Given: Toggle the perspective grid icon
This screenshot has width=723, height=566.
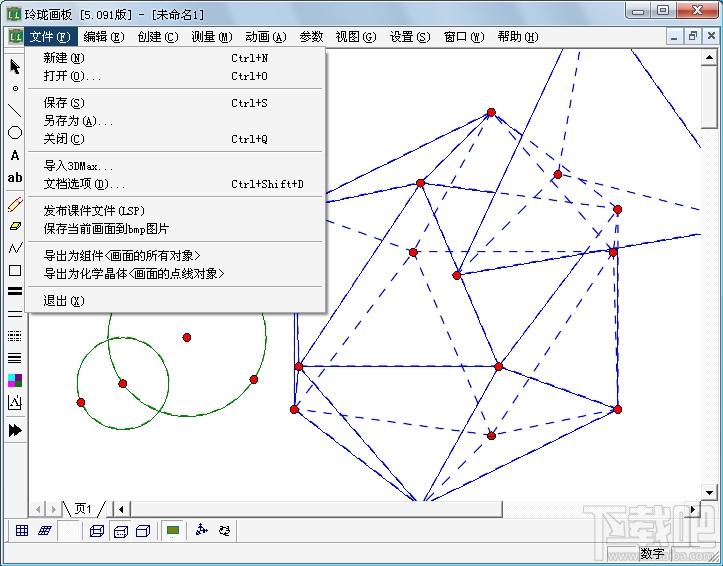Looking at the screenshot, I should click(x=45, y=531).
